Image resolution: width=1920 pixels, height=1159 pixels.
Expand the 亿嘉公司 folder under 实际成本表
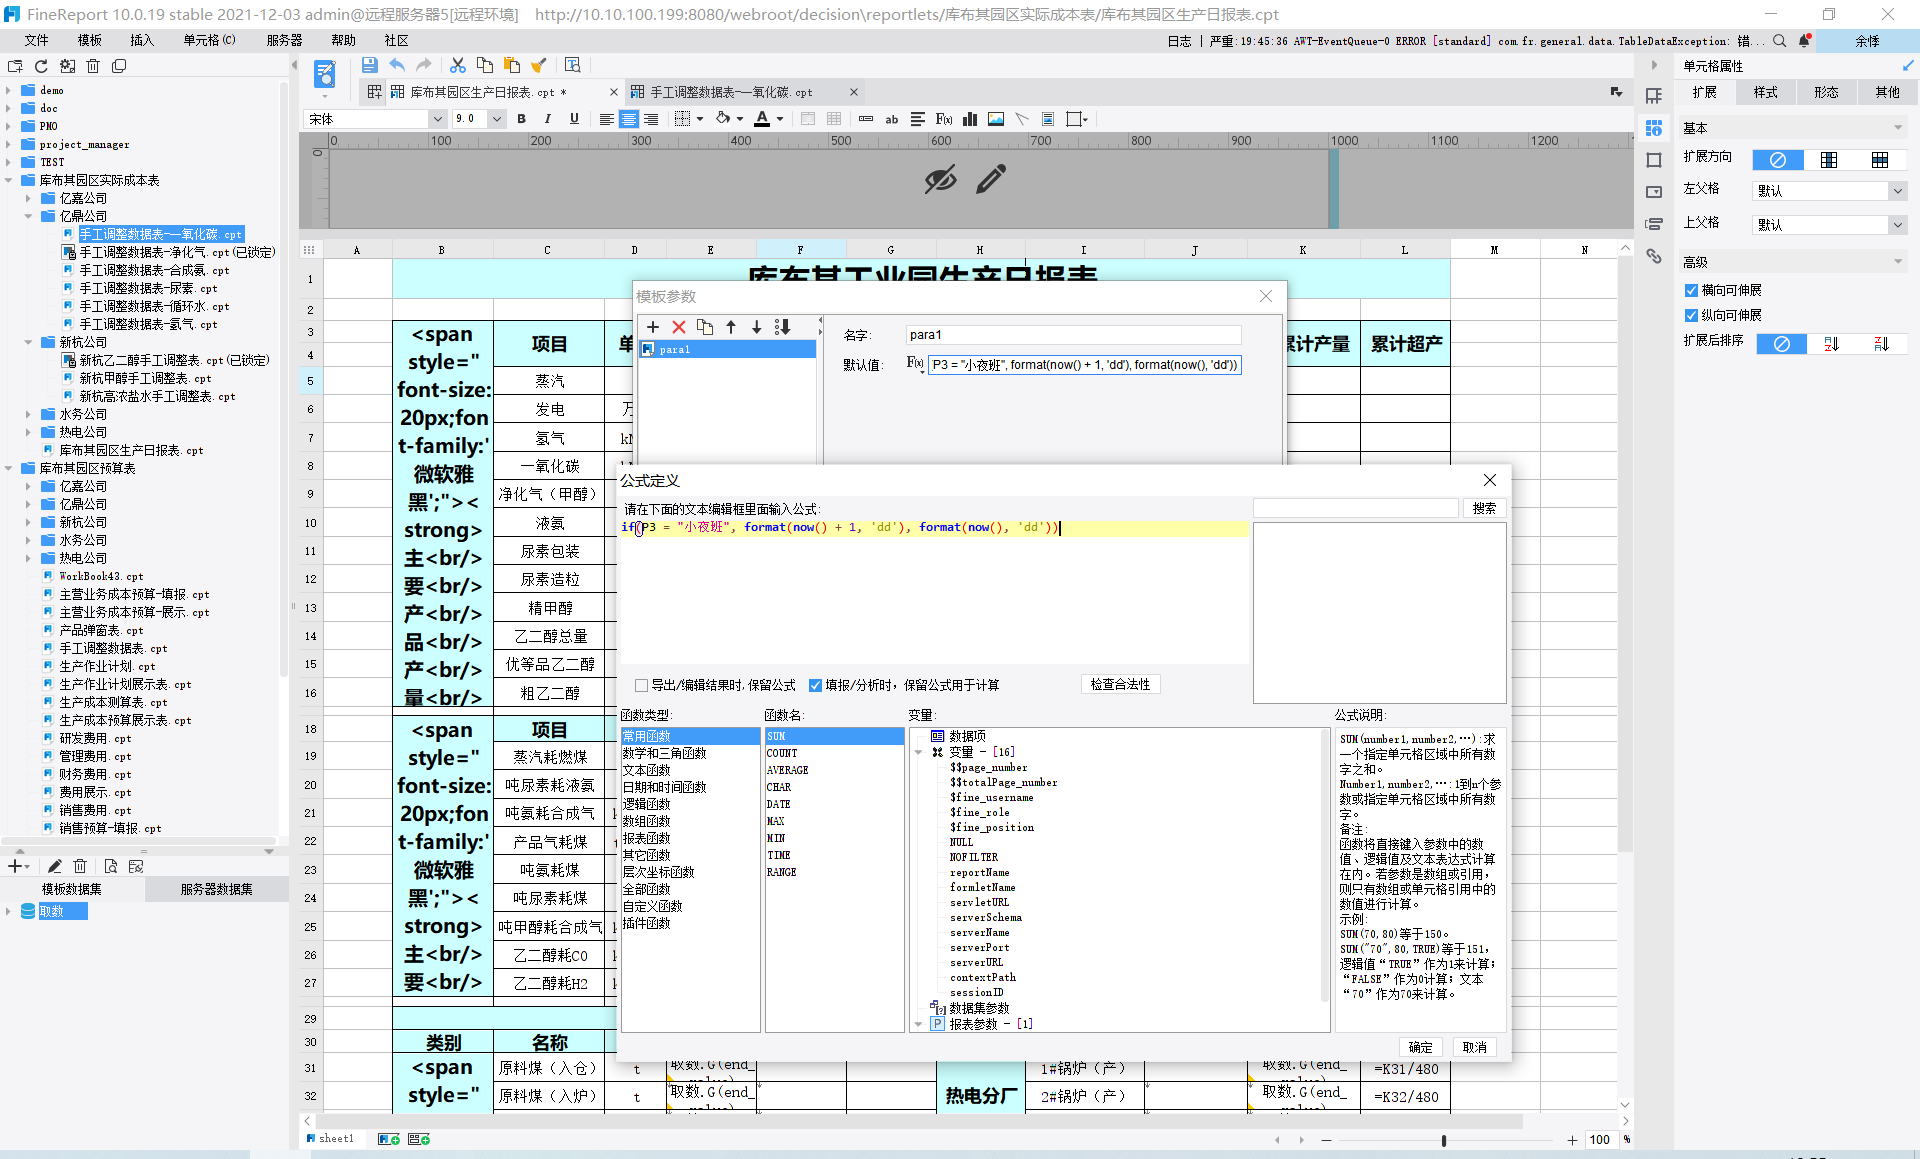28,198
